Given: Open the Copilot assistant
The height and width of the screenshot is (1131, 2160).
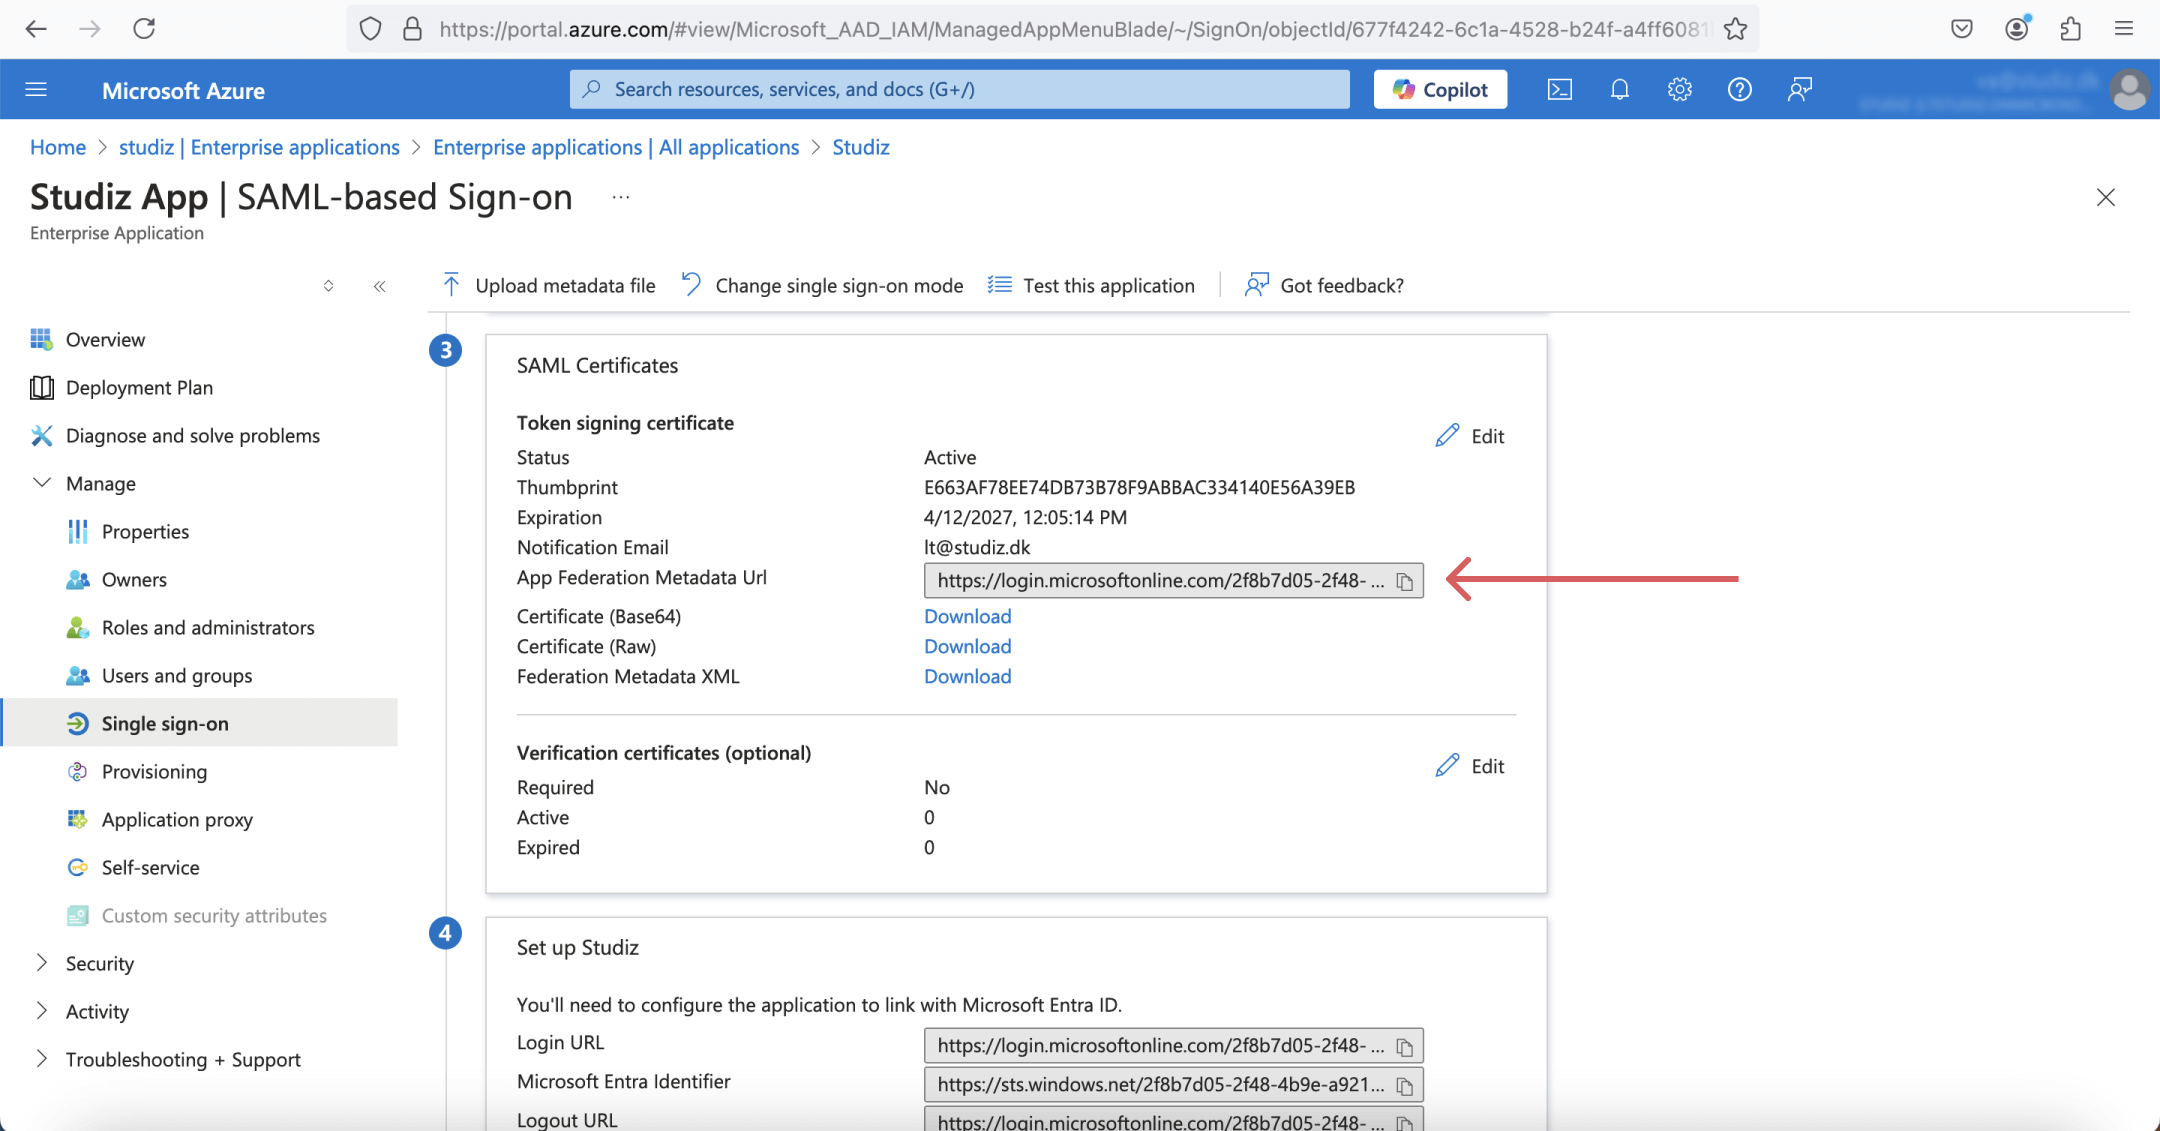Looking at the screenshot, I should pos(1440,90).
